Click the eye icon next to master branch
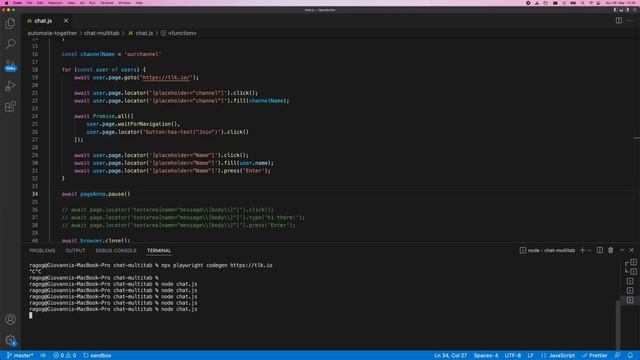Screen dimensions: 640x360 [x=43, y=356]
